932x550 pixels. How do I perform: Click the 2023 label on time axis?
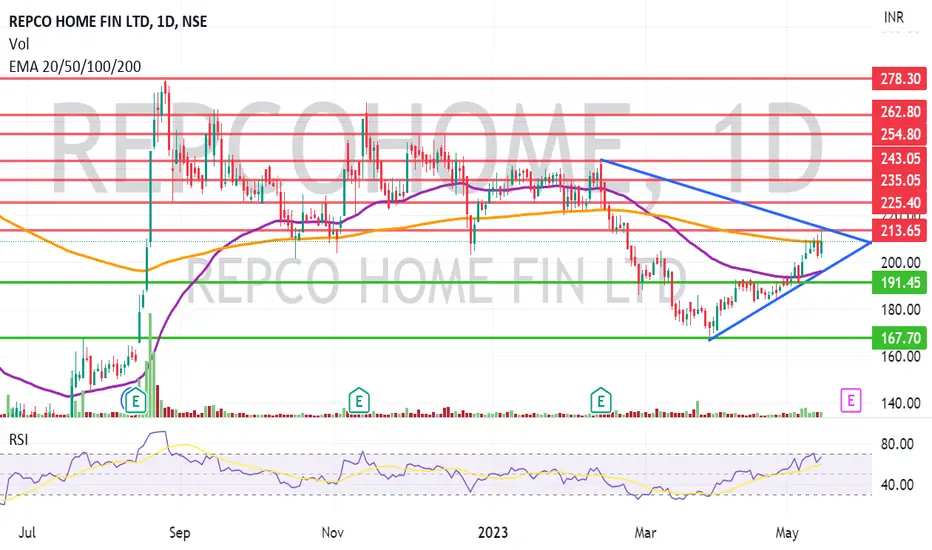[493, 532]
